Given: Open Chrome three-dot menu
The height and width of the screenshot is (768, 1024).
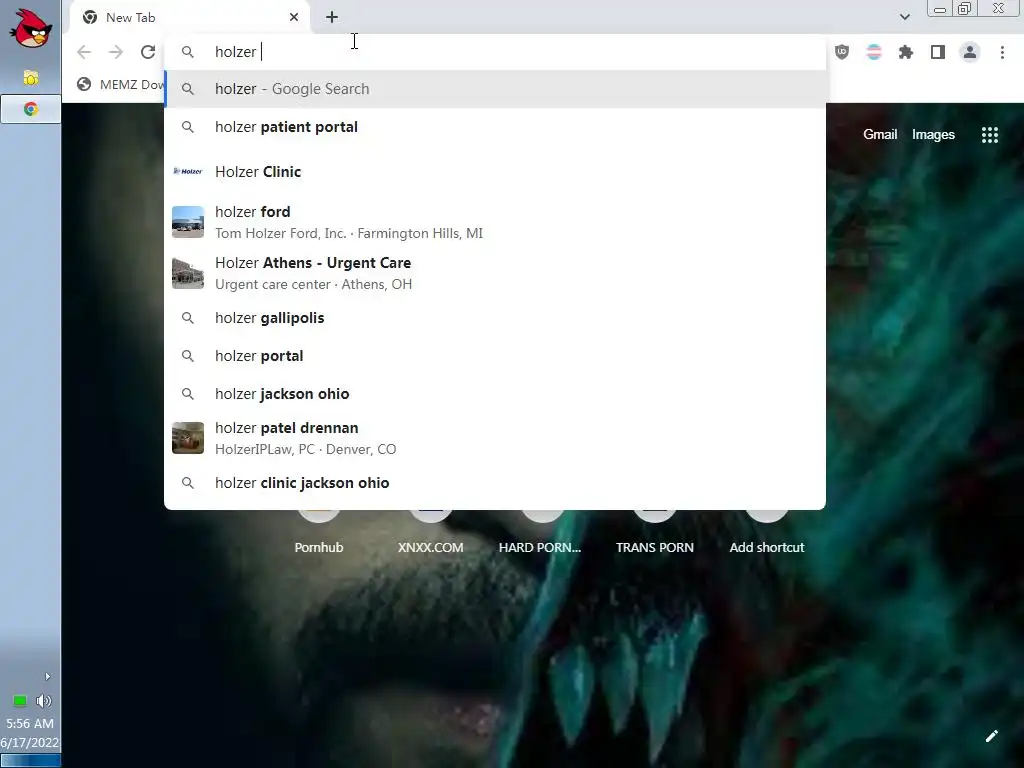Looking at the screenshot, I should [1002, 52].
